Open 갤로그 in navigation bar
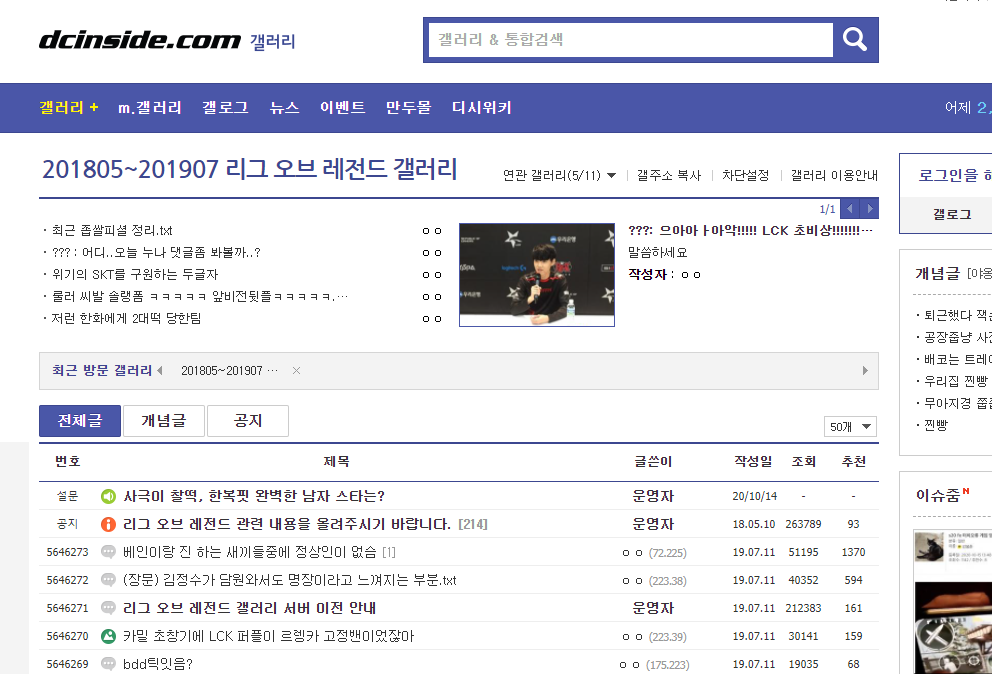992x674 pixels. pos(225,108)
